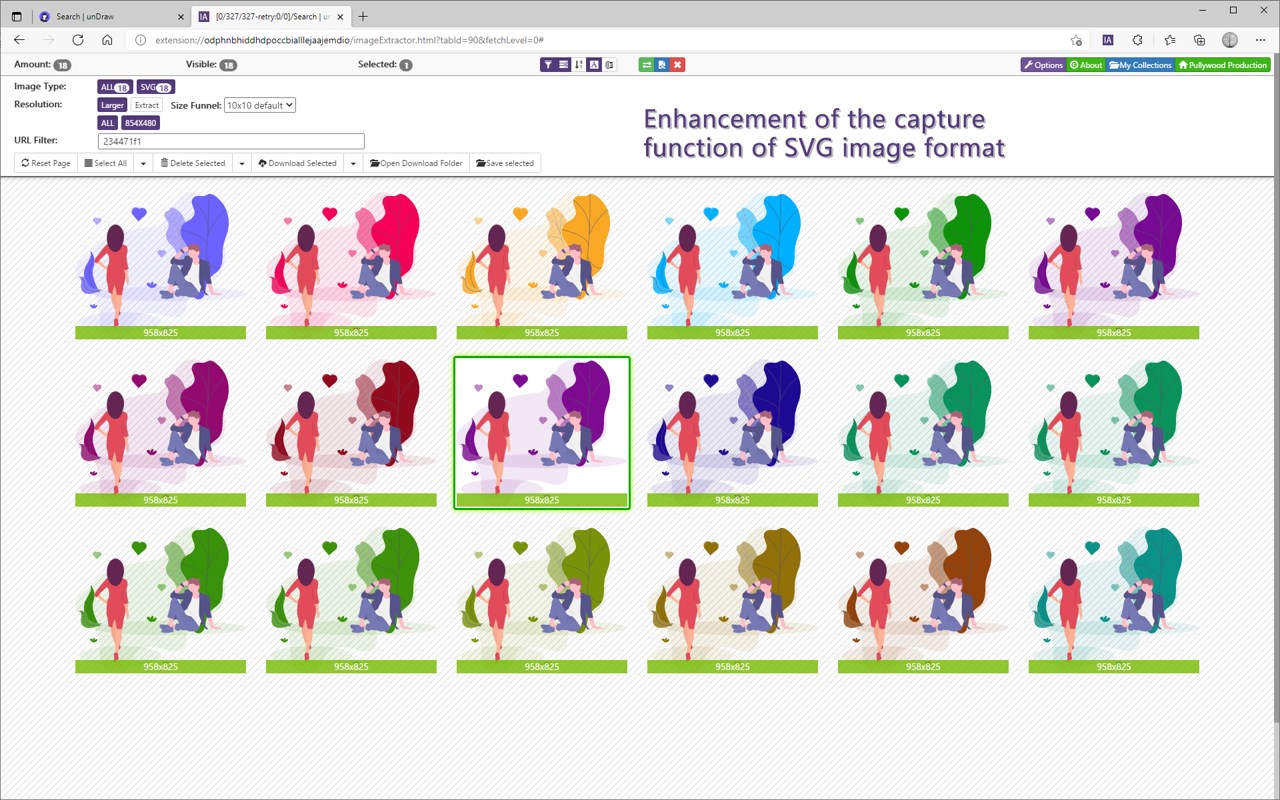Open browser Collections icon

pyautogui.click(x=1200, y=40)
